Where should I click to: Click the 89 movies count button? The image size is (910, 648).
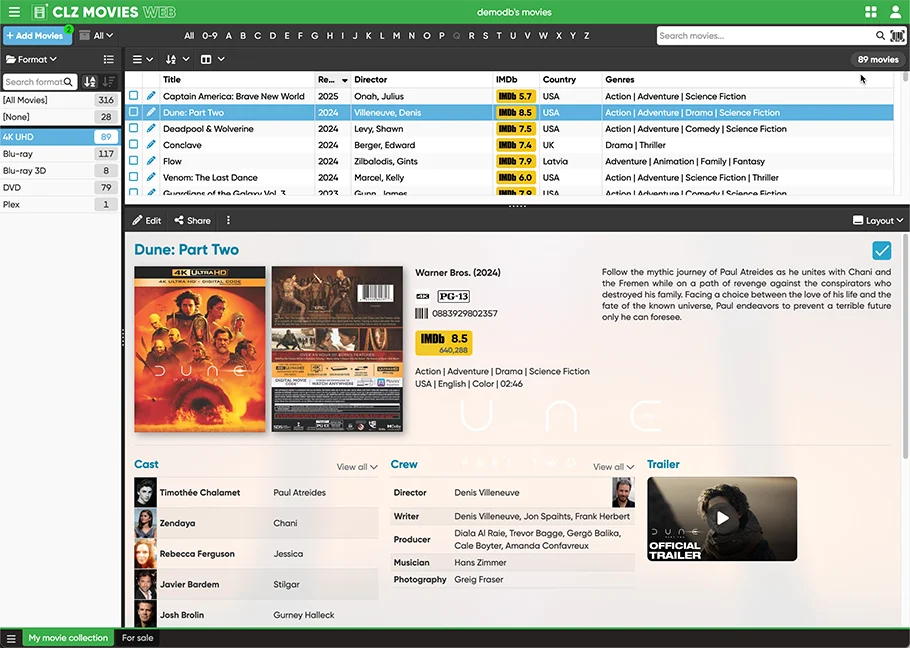(x=878, y=59)
